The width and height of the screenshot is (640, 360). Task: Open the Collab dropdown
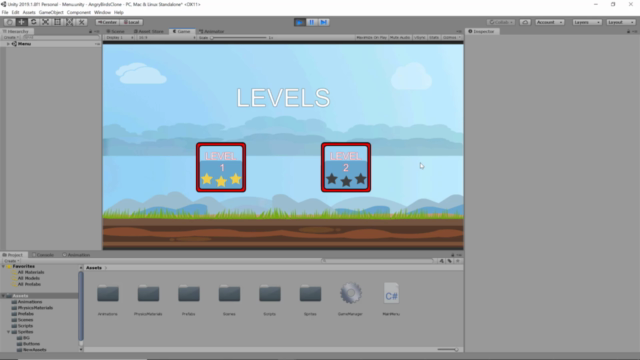pyautogui.click(x=501, y=22)
